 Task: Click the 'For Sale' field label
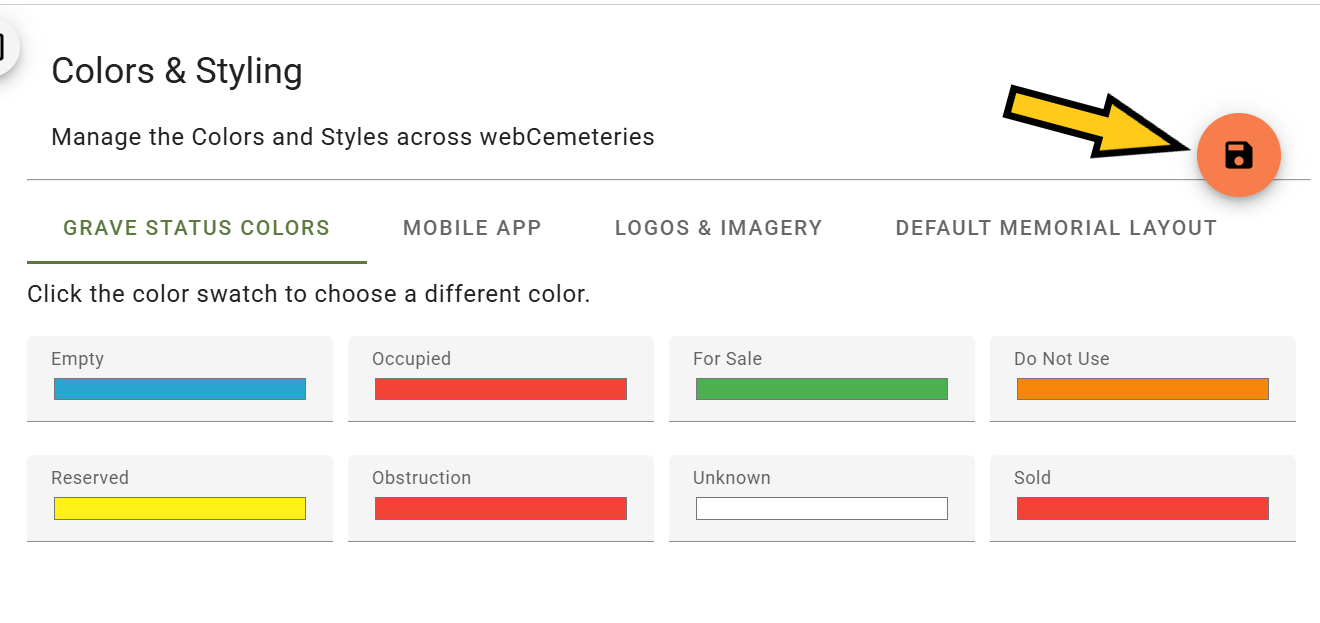point(727,359)
